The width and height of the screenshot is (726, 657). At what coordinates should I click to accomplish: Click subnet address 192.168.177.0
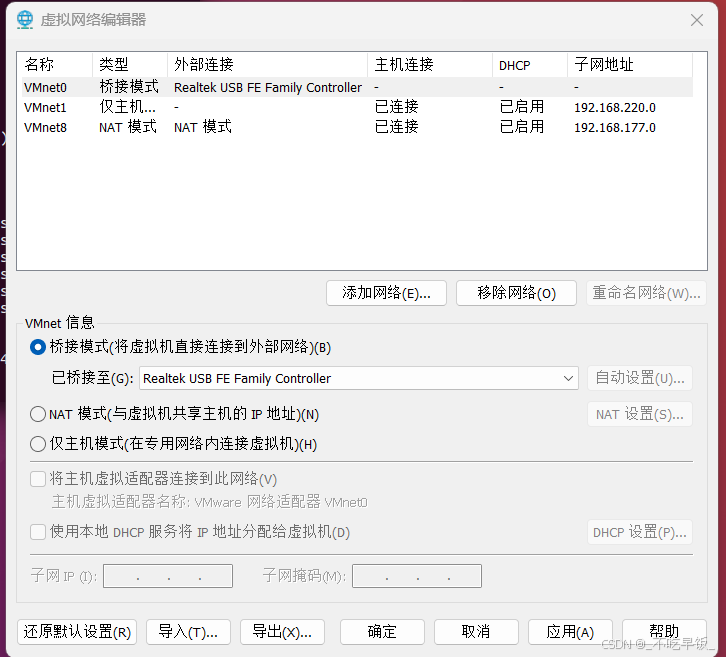click(x=615, y=127)
